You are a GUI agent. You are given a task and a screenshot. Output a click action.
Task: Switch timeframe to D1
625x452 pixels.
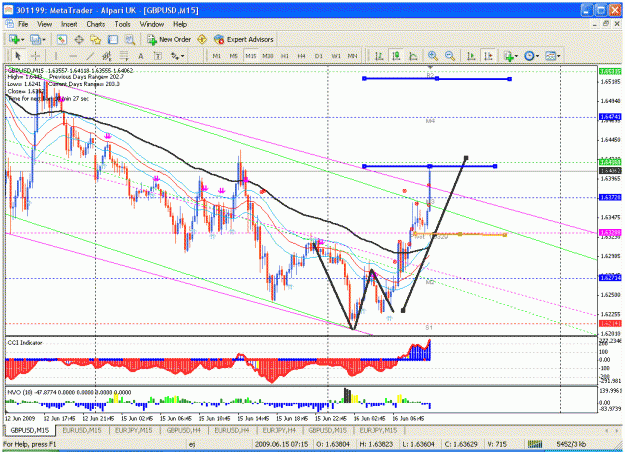pyautogui.click(x=318, y=56)
